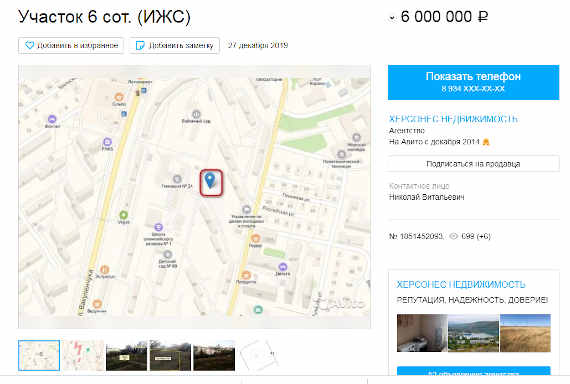Screen dimensions: 570x384
Task: Click the heart icon for favorites
Action: (x=29, y=45)
